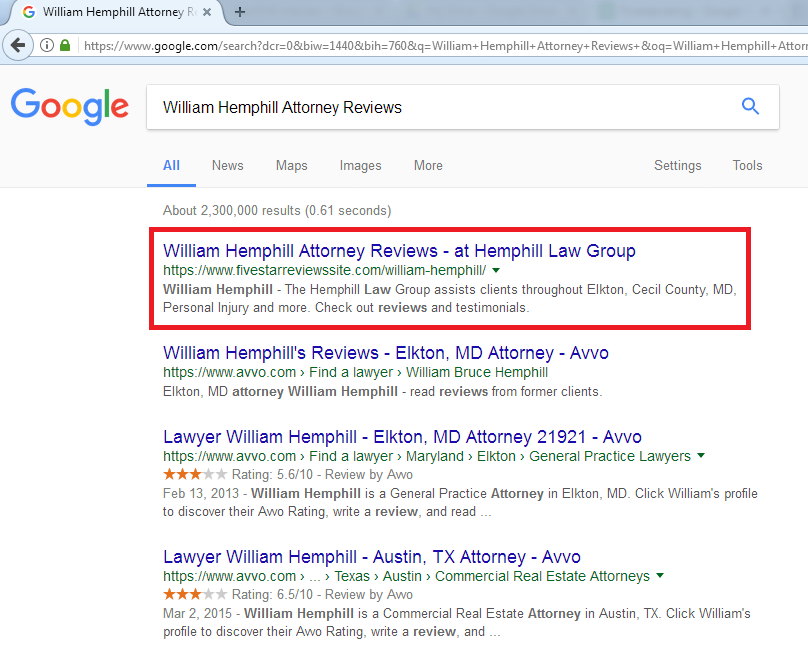The height and width of the screenshot is (650, 808).
Task: Switch to the Images tab
Action: pos(360,165)
